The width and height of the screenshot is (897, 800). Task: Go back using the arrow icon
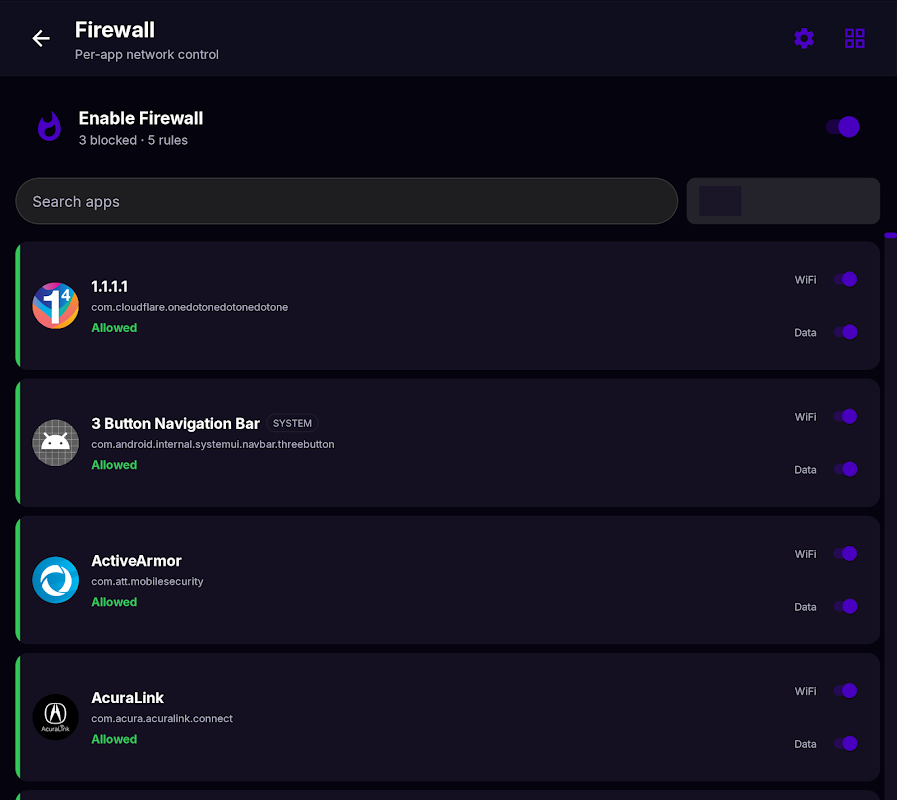[41, 38]
